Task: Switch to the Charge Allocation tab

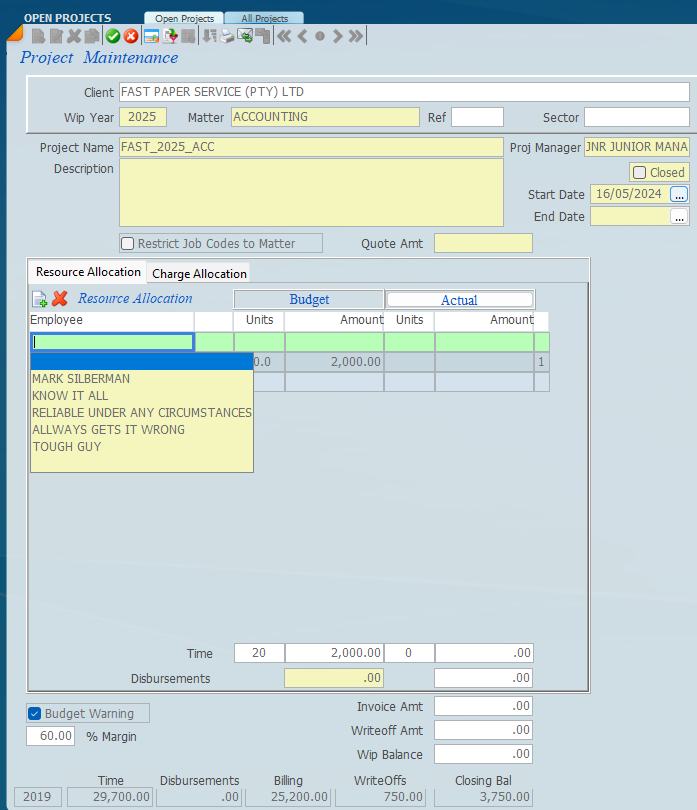Action: [x=199, y=273]
